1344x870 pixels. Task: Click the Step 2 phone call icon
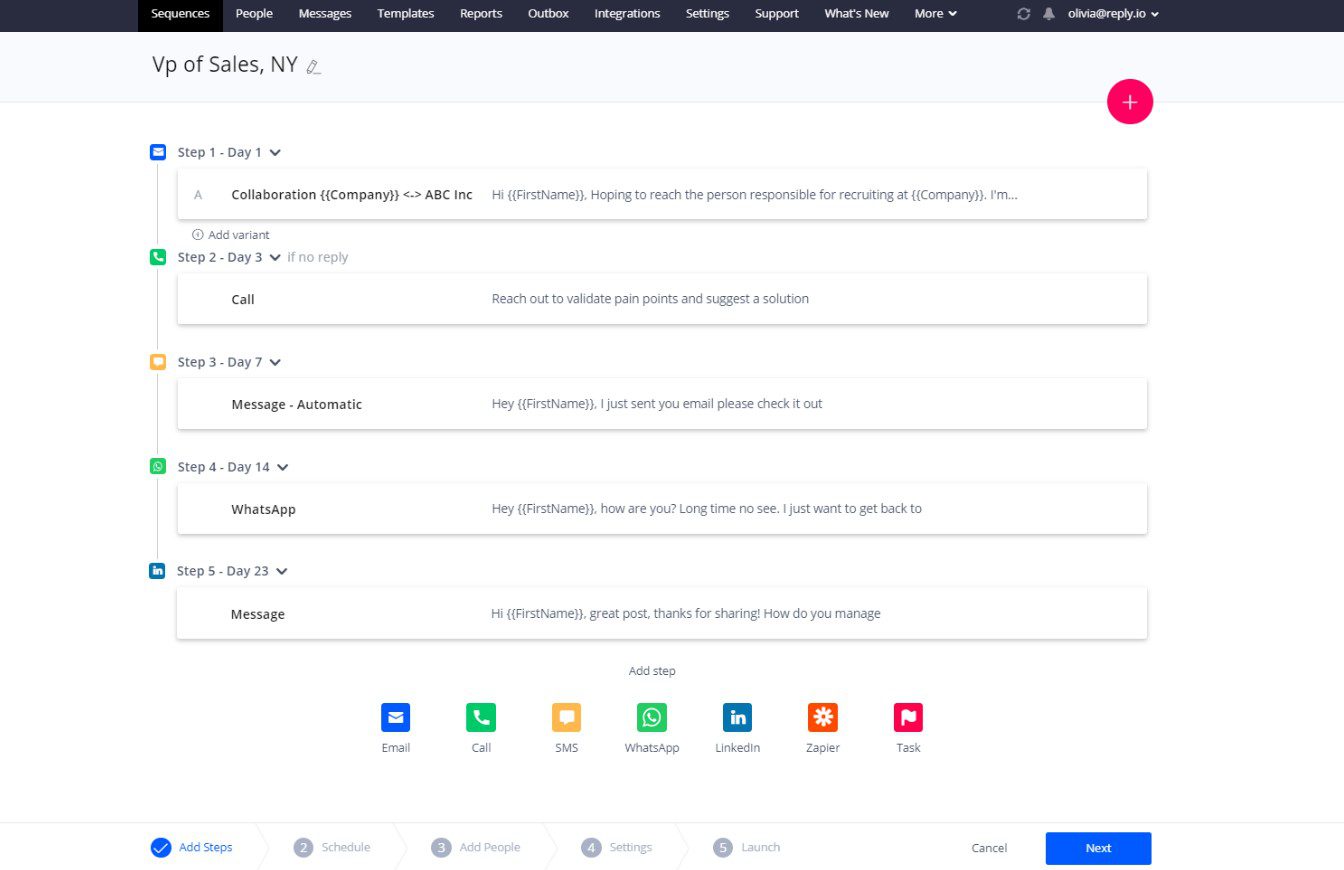157,257
